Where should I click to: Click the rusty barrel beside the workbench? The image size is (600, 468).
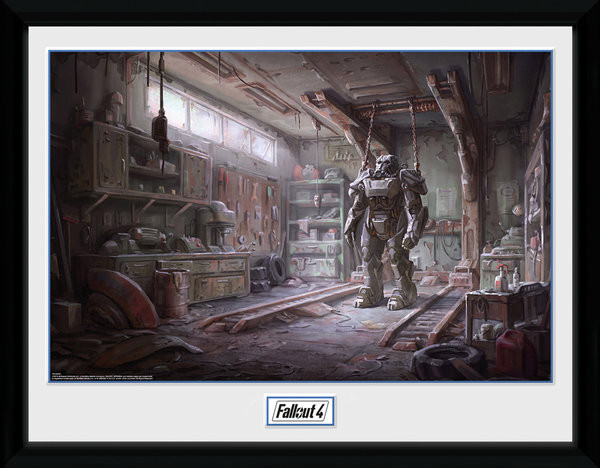click(171, 291)
